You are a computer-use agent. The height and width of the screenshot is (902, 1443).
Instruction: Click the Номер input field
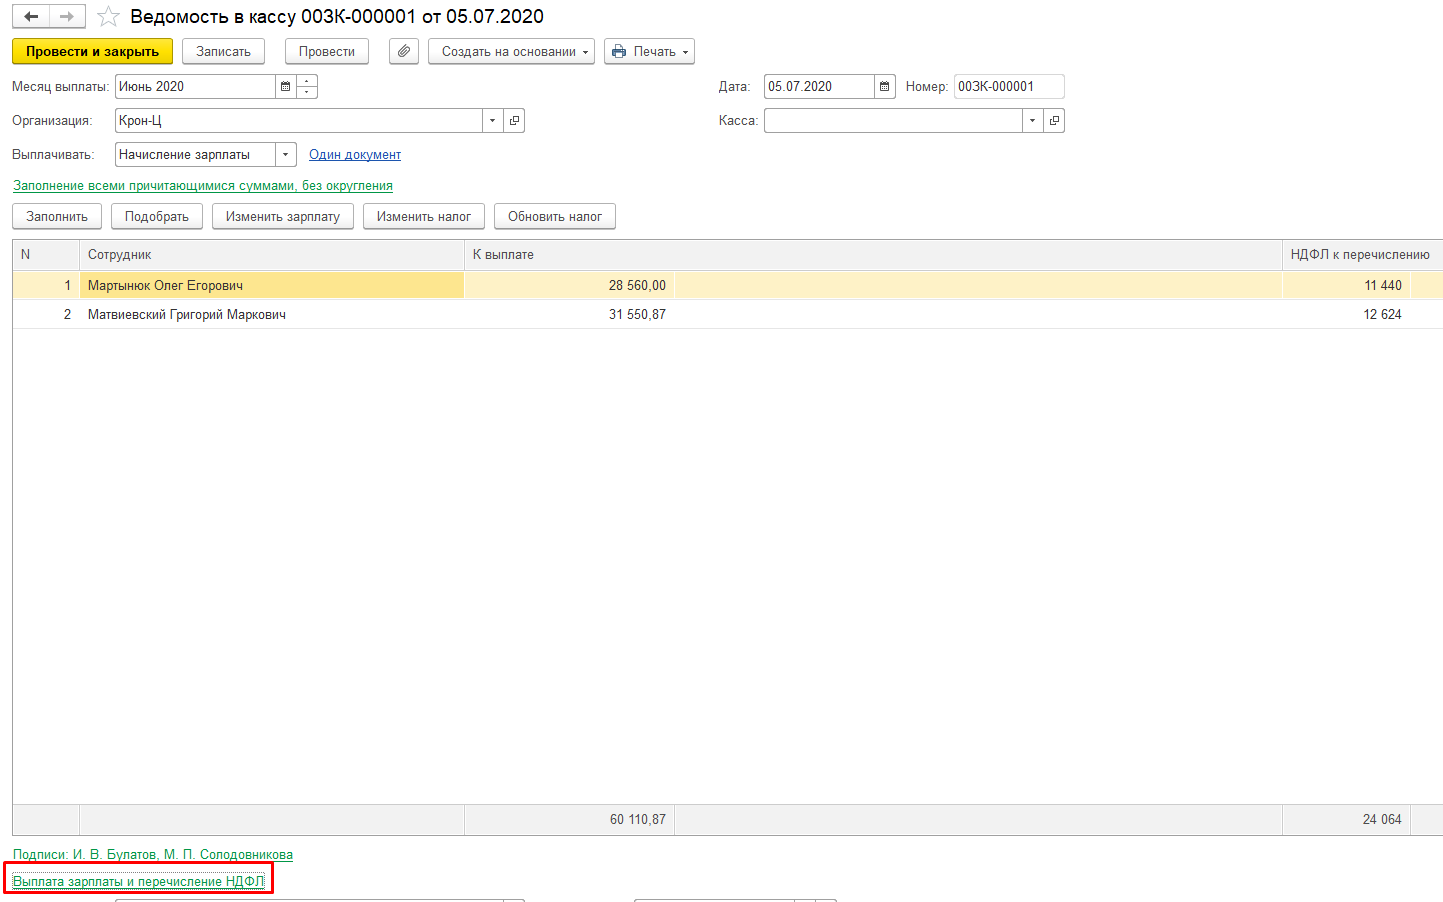(1008, 87)
